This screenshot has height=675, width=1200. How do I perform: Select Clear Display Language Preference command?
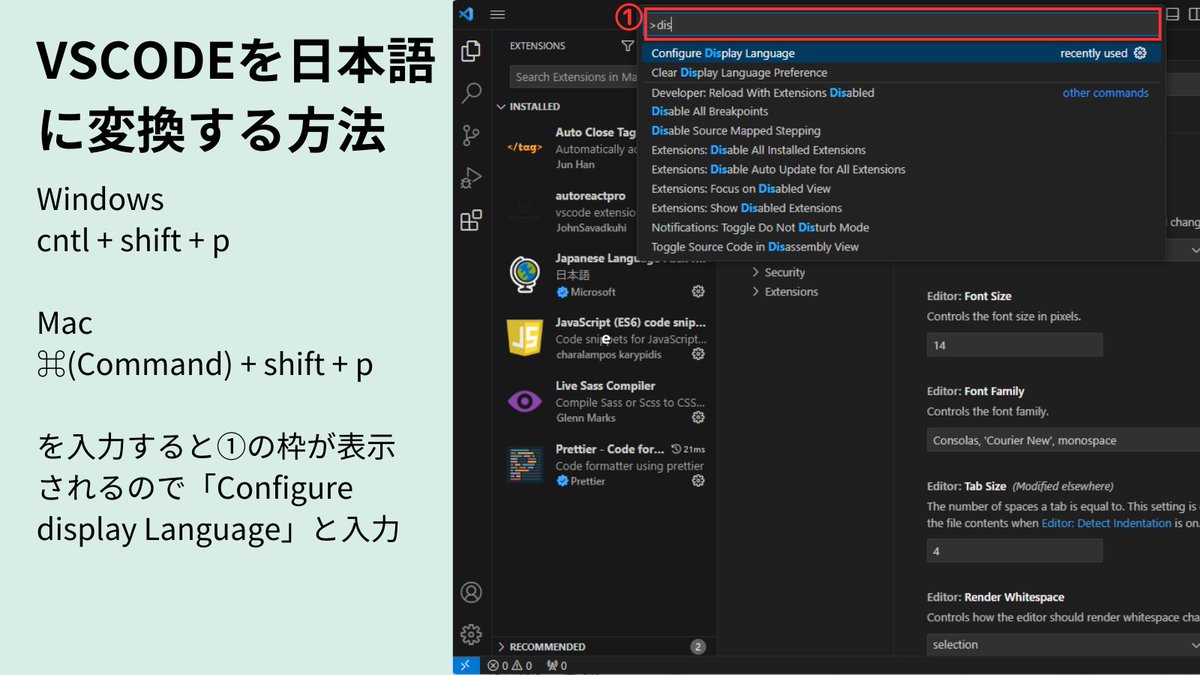click(902, 73)
